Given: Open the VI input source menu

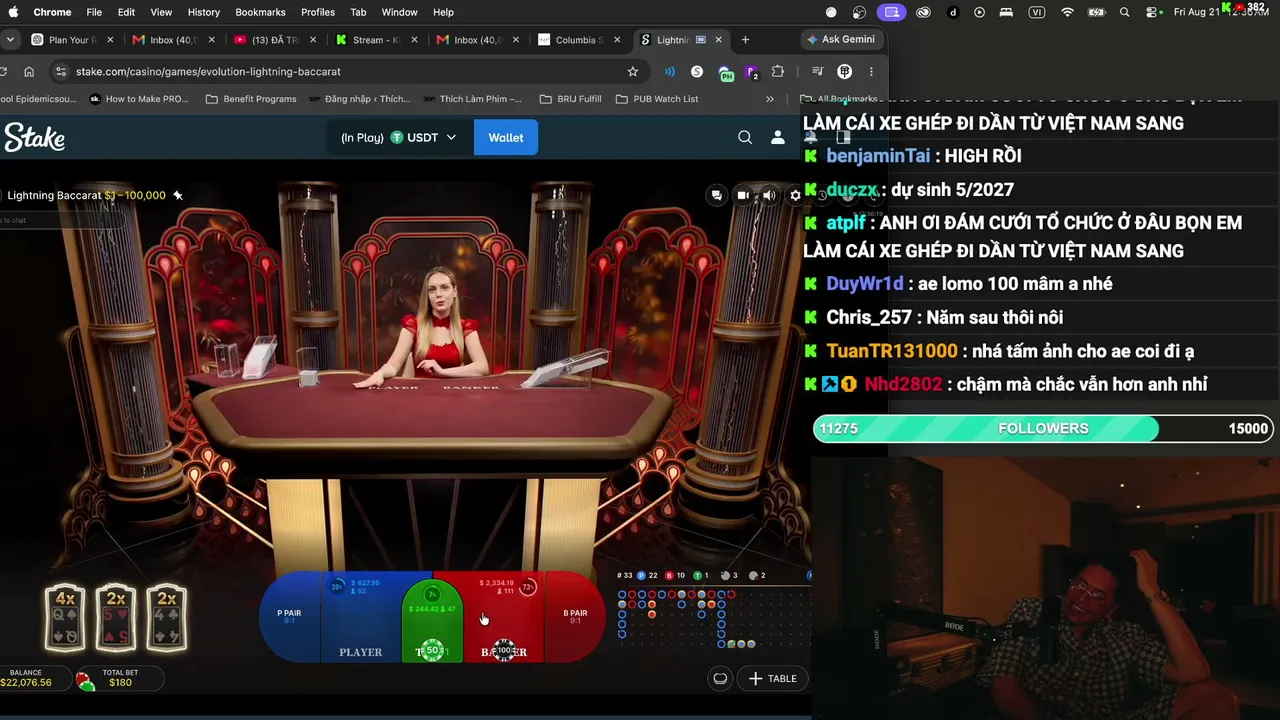Looking at the screenshot, I should click(x=1037, y=12).
